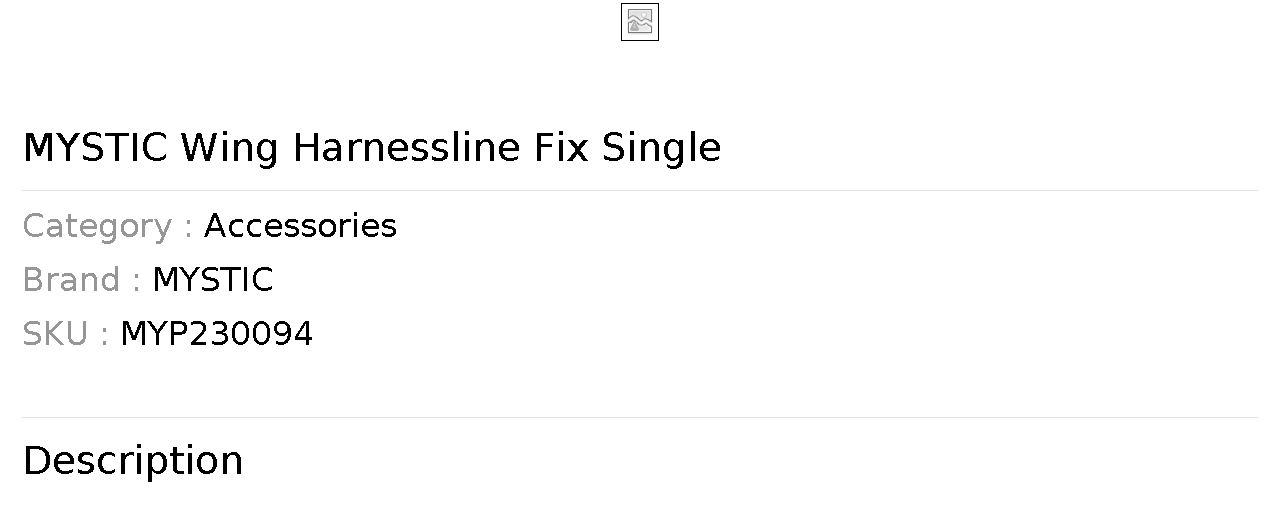This screenshot has height=506, width=1280.
Task: Open the MYSTIC brand link beside Brand
Action: 212,280
